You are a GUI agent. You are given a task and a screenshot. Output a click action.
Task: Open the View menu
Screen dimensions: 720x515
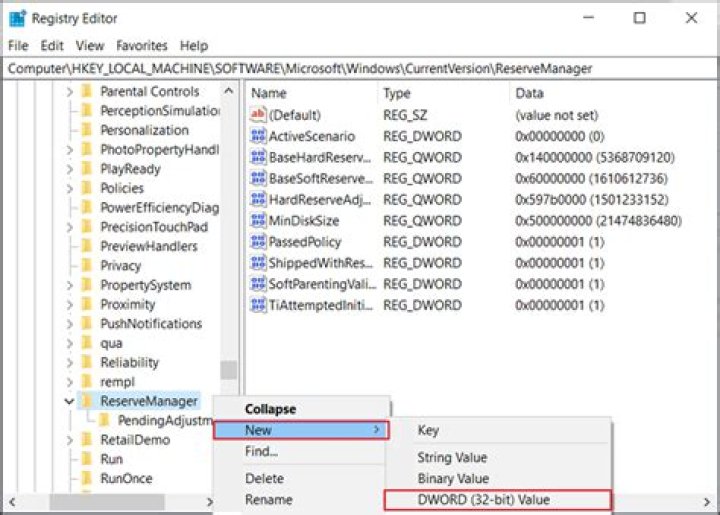pos(90,45)
